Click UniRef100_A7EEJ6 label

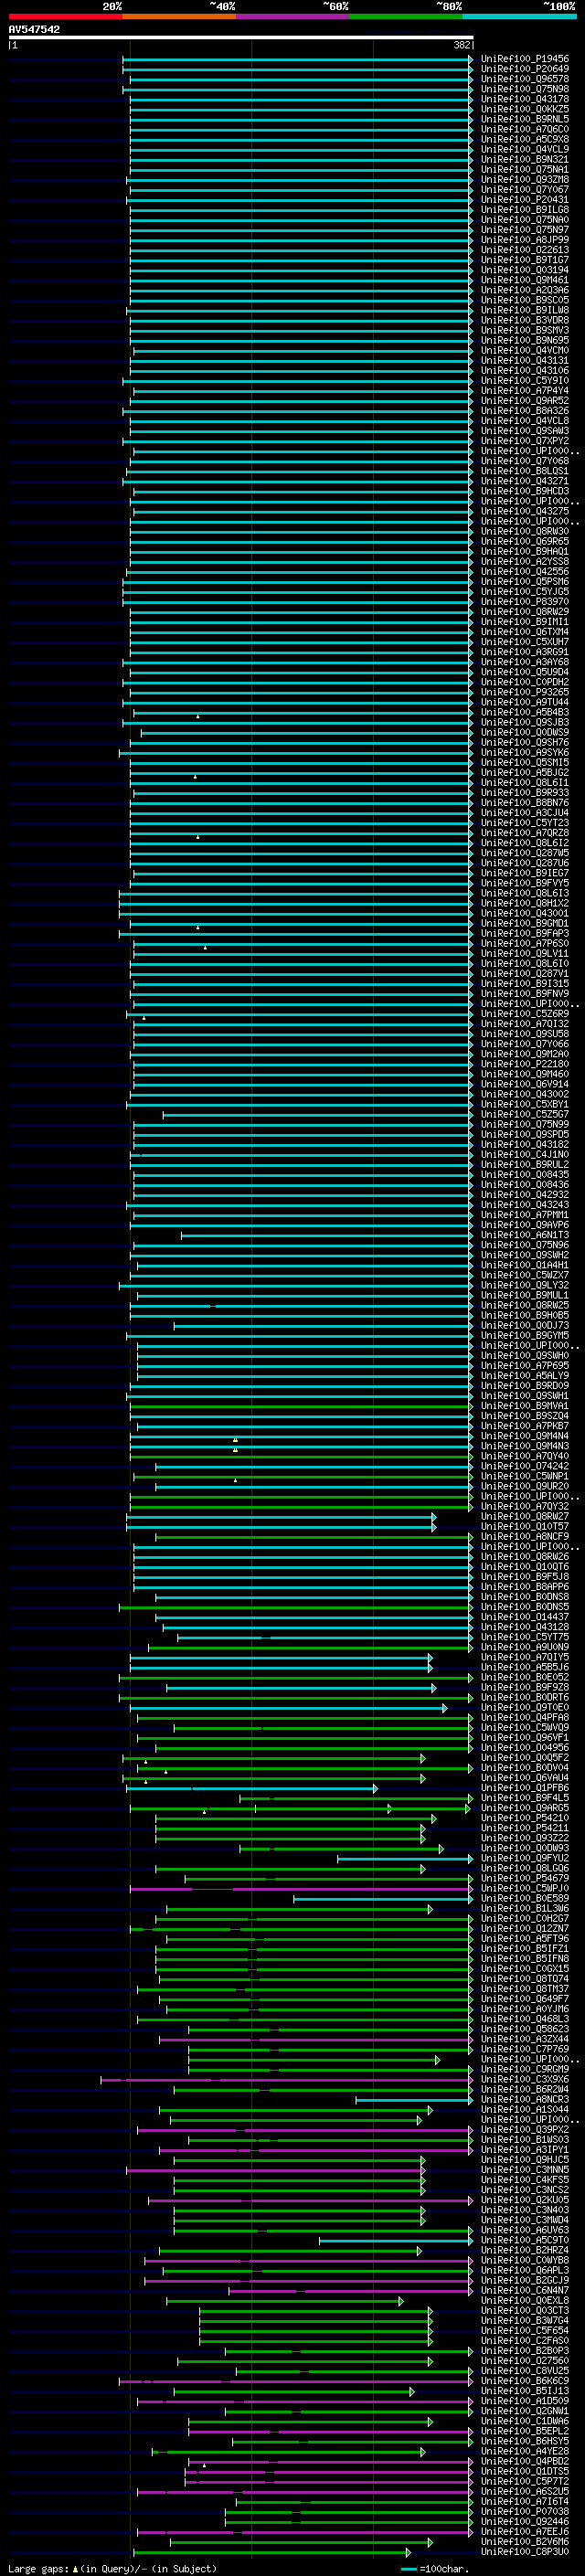(x=524, y=2533)
